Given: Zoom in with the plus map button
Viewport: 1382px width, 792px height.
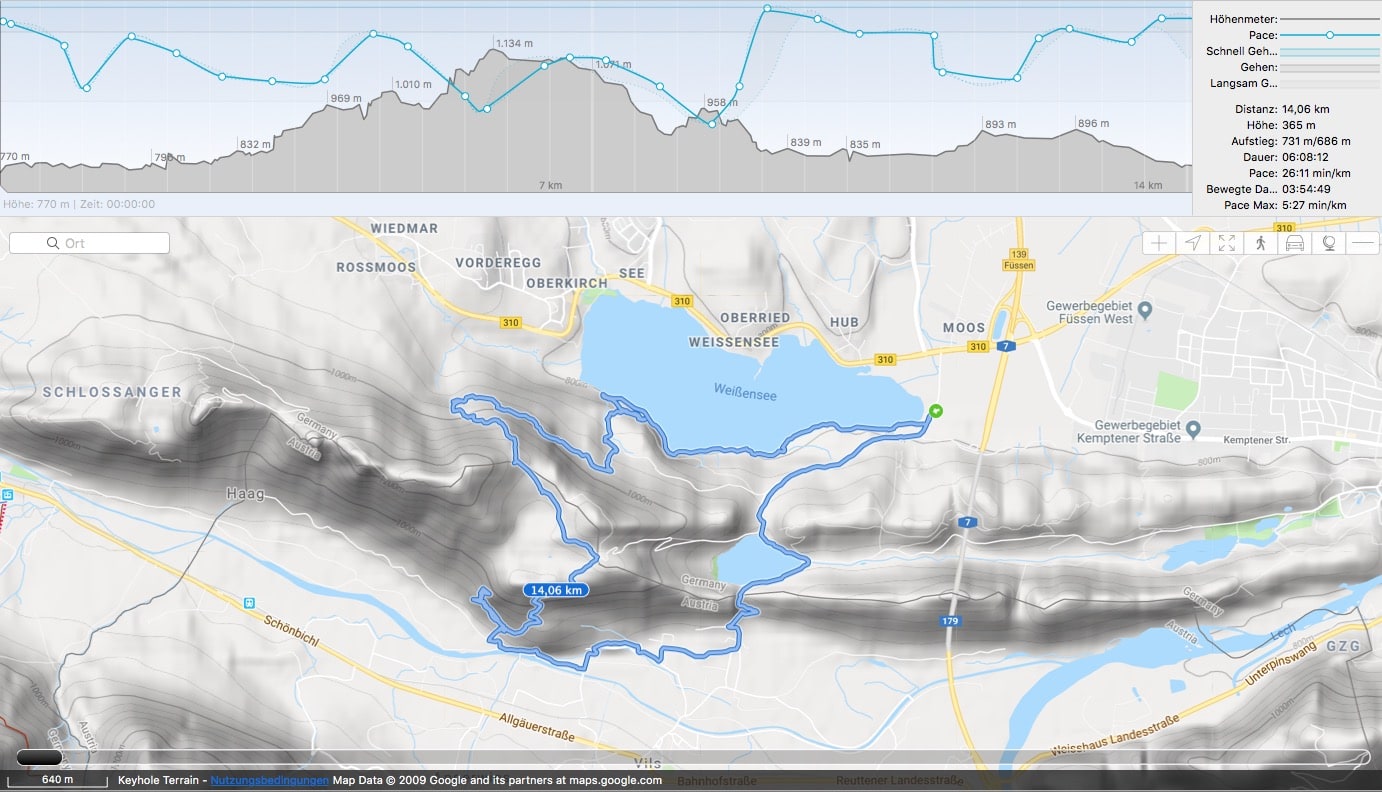Looking at the screenshot, I should coord(1159,243).
